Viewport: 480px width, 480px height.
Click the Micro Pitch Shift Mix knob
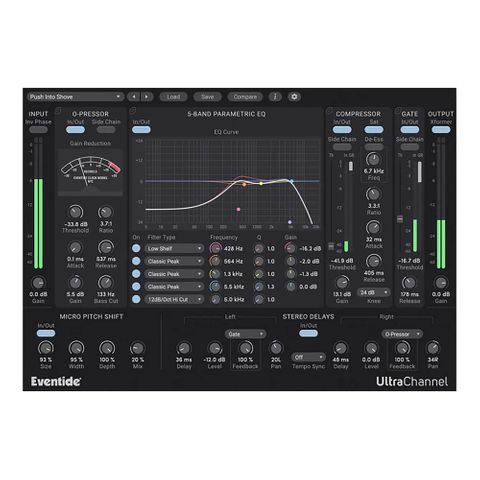tap(137, 348)
